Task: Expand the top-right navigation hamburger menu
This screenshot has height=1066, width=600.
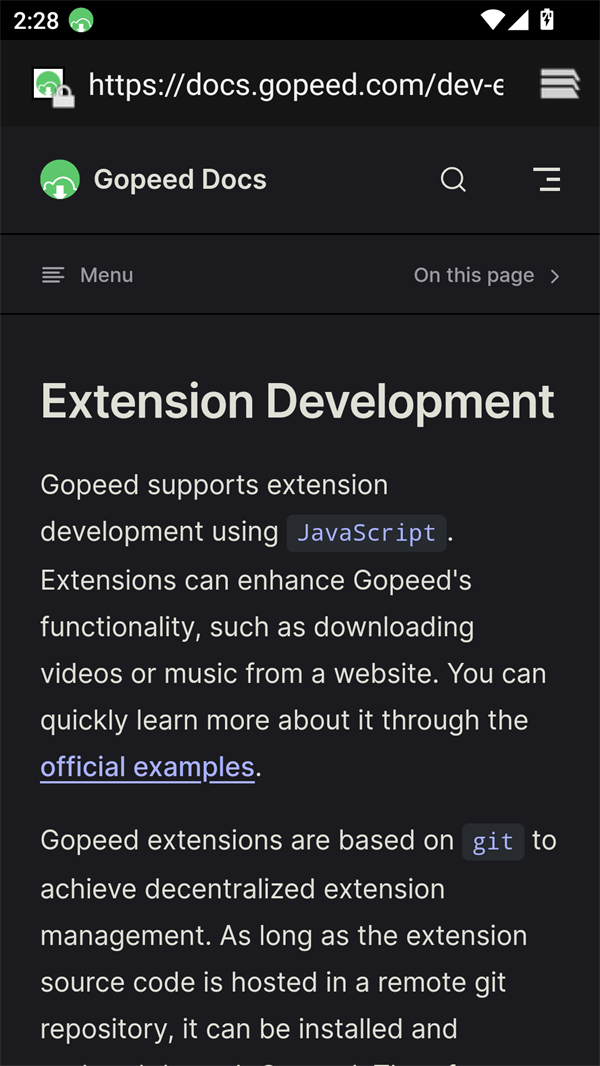Action: click(546, 180)
